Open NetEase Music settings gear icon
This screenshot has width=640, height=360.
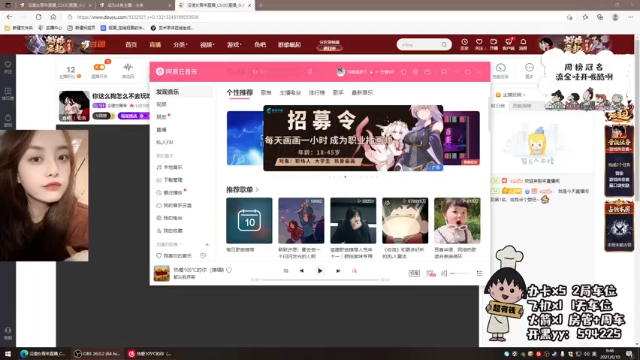416,72
